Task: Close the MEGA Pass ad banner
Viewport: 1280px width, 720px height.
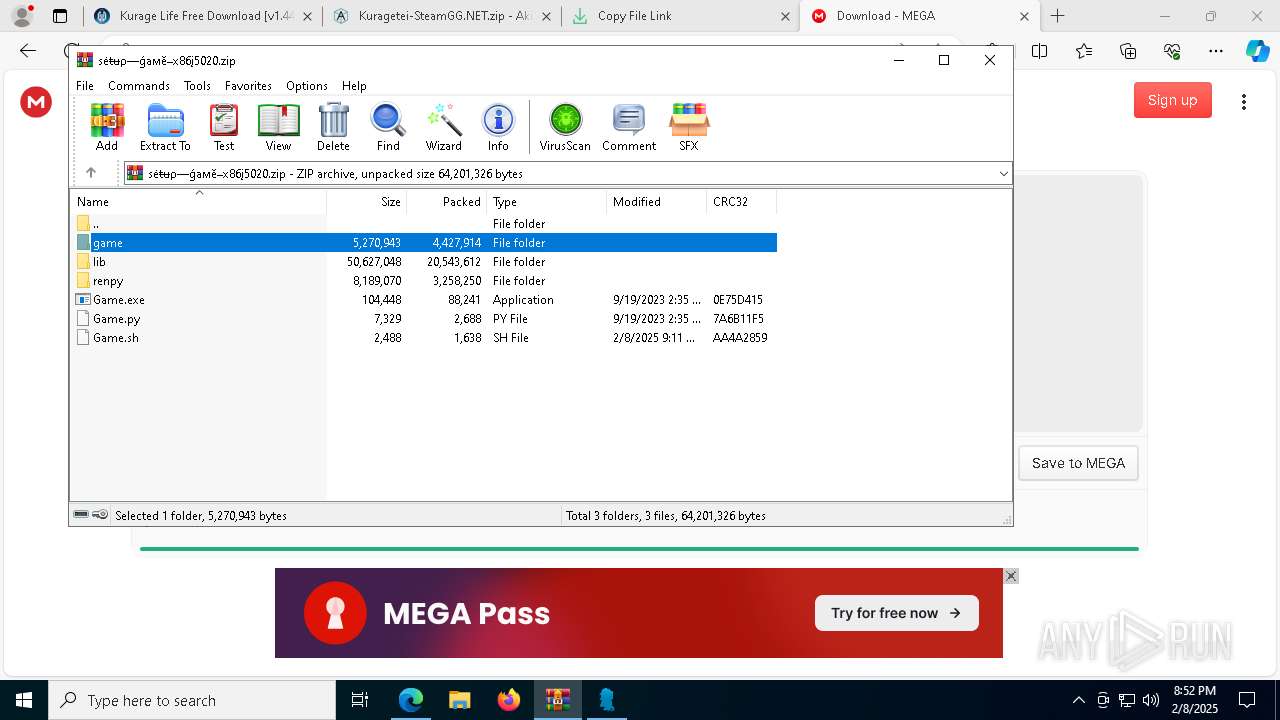Action: point(1011,576)
